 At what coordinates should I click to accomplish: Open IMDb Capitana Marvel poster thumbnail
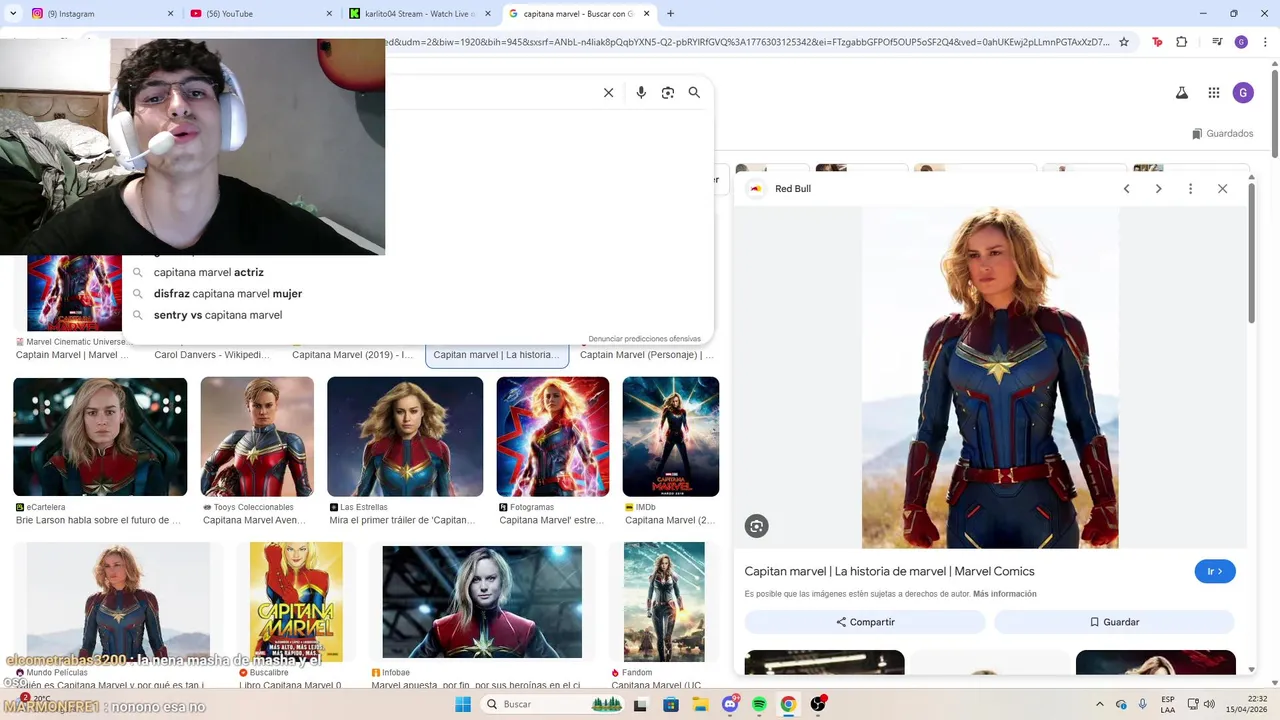671,436
